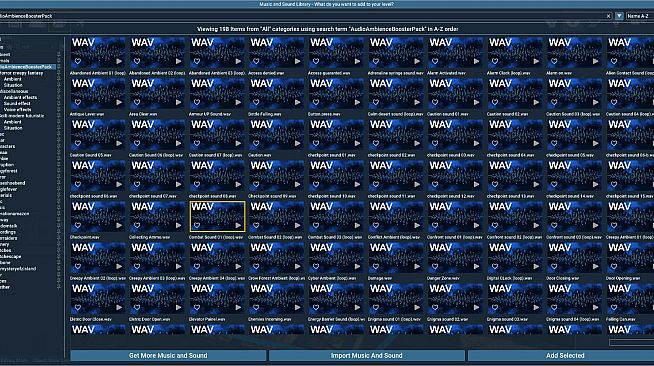
Task: Open Situation under Horror creepy fantasy
Action: pos(13,85)
